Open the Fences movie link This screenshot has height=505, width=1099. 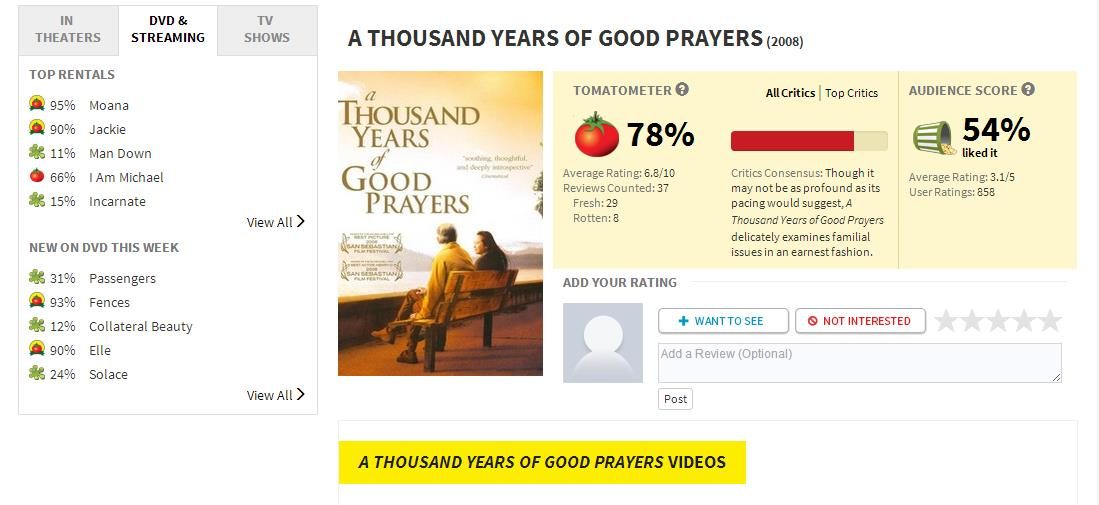[x=109, y=302]
